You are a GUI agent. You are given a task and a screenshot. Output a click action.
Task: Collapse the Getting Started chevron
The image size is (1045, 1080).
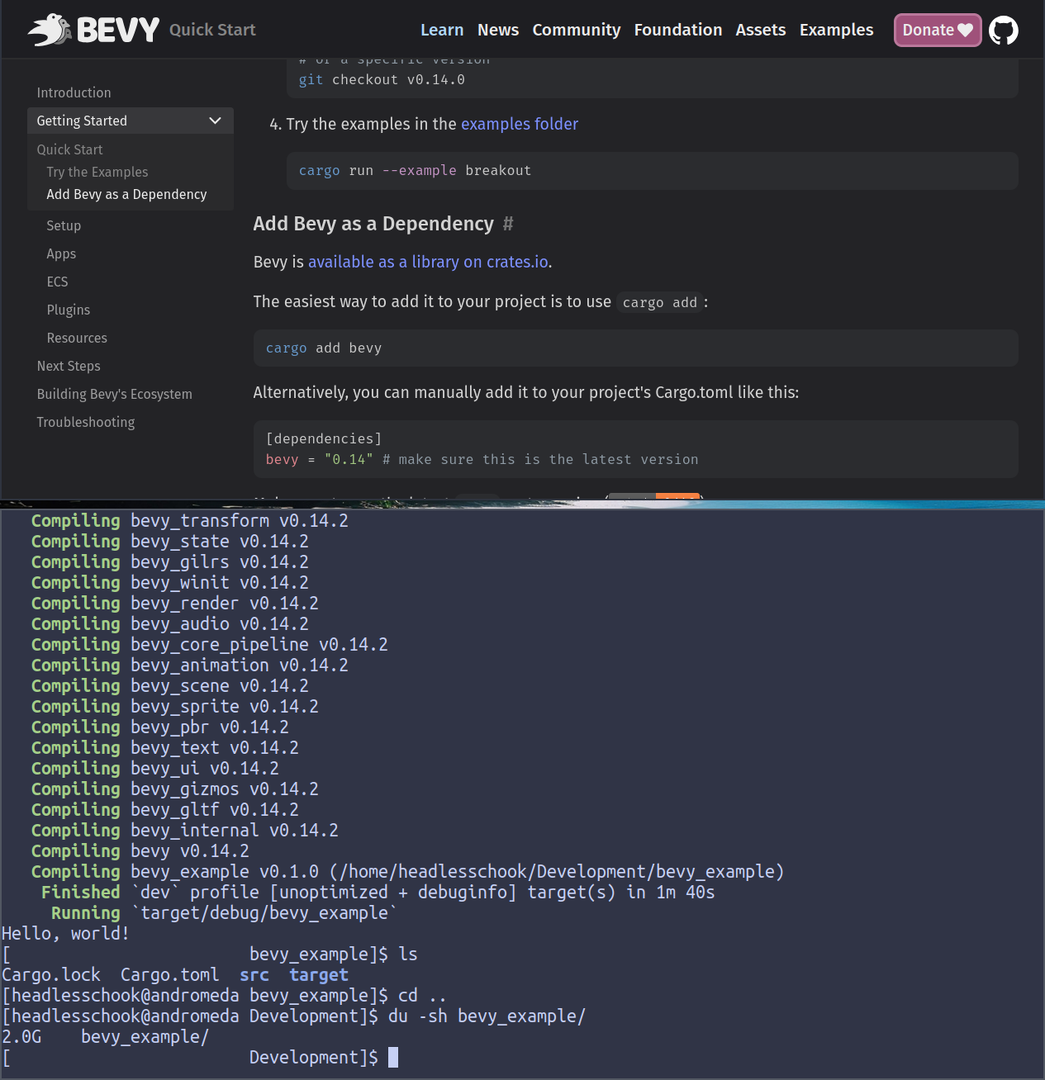click(215, 121)
